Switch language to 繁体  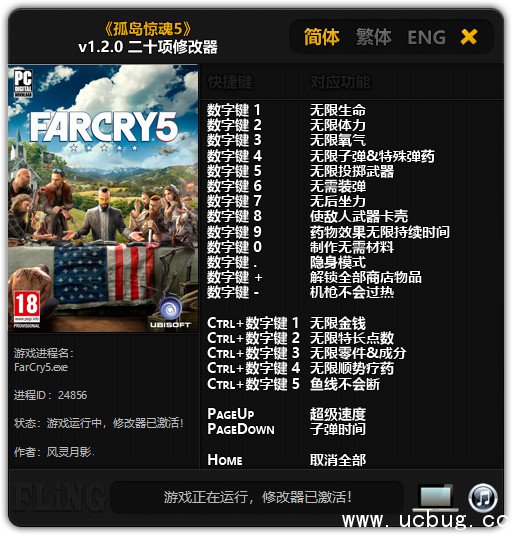tap(374, 37)
